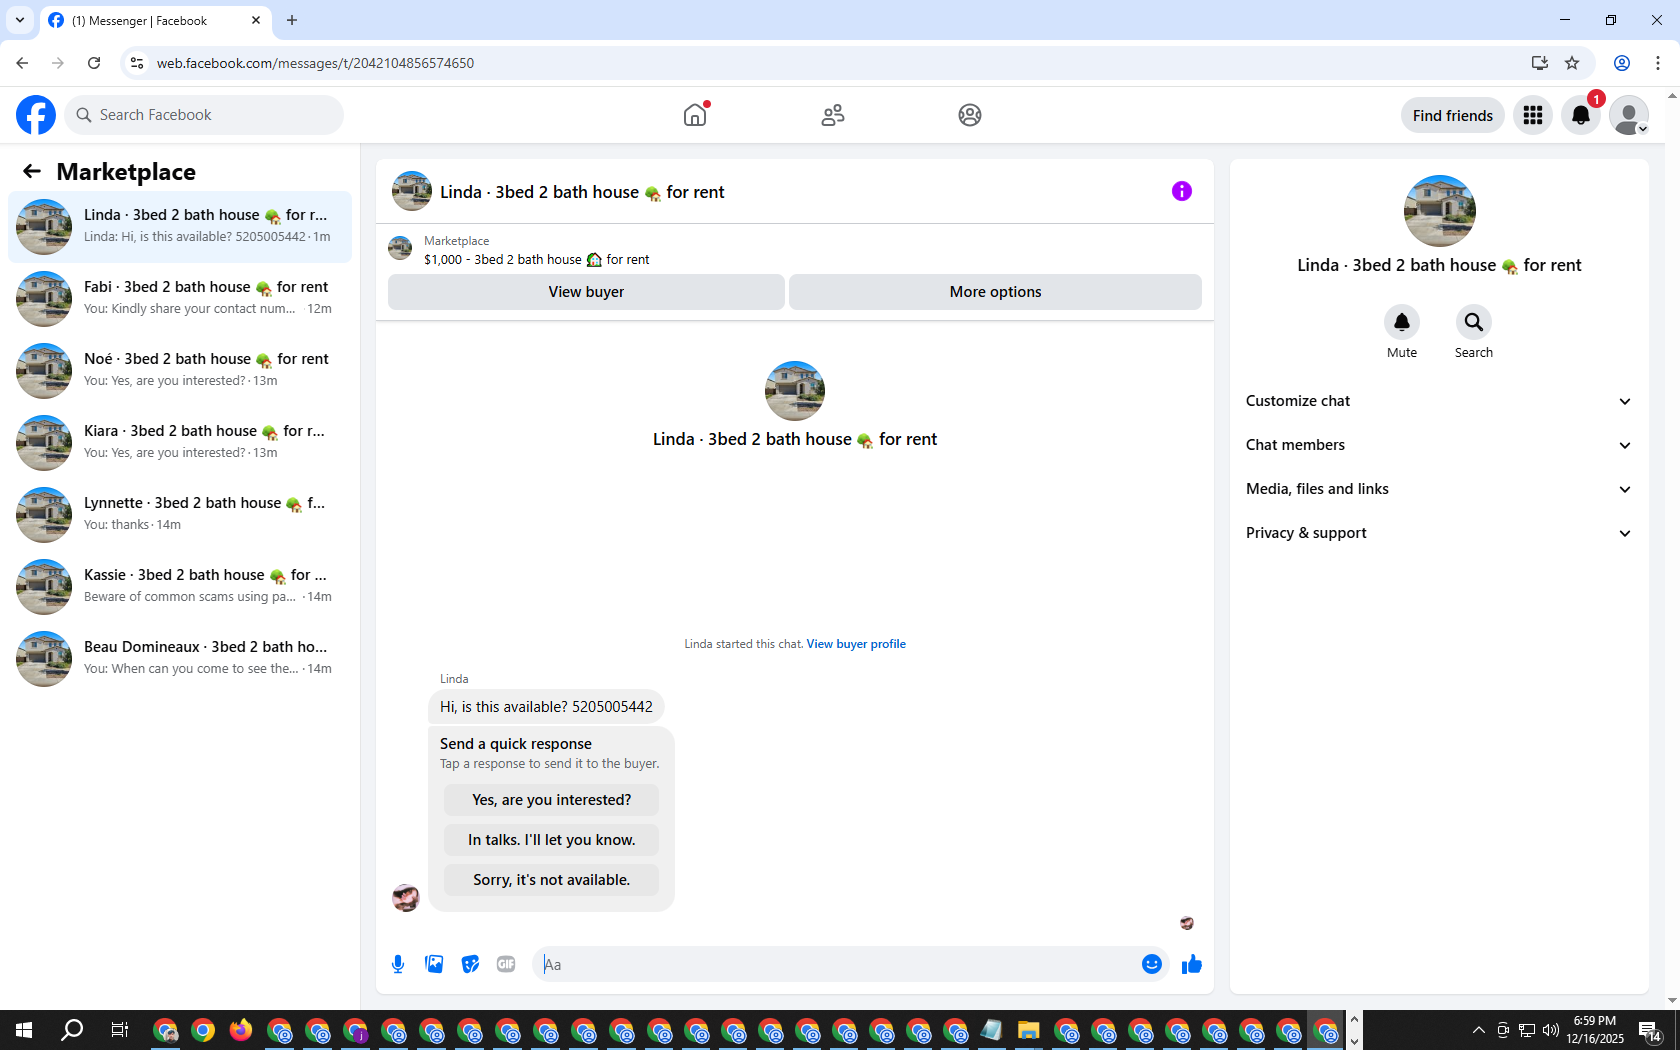Open the Facebook menu grid icon

[1533, 115]
